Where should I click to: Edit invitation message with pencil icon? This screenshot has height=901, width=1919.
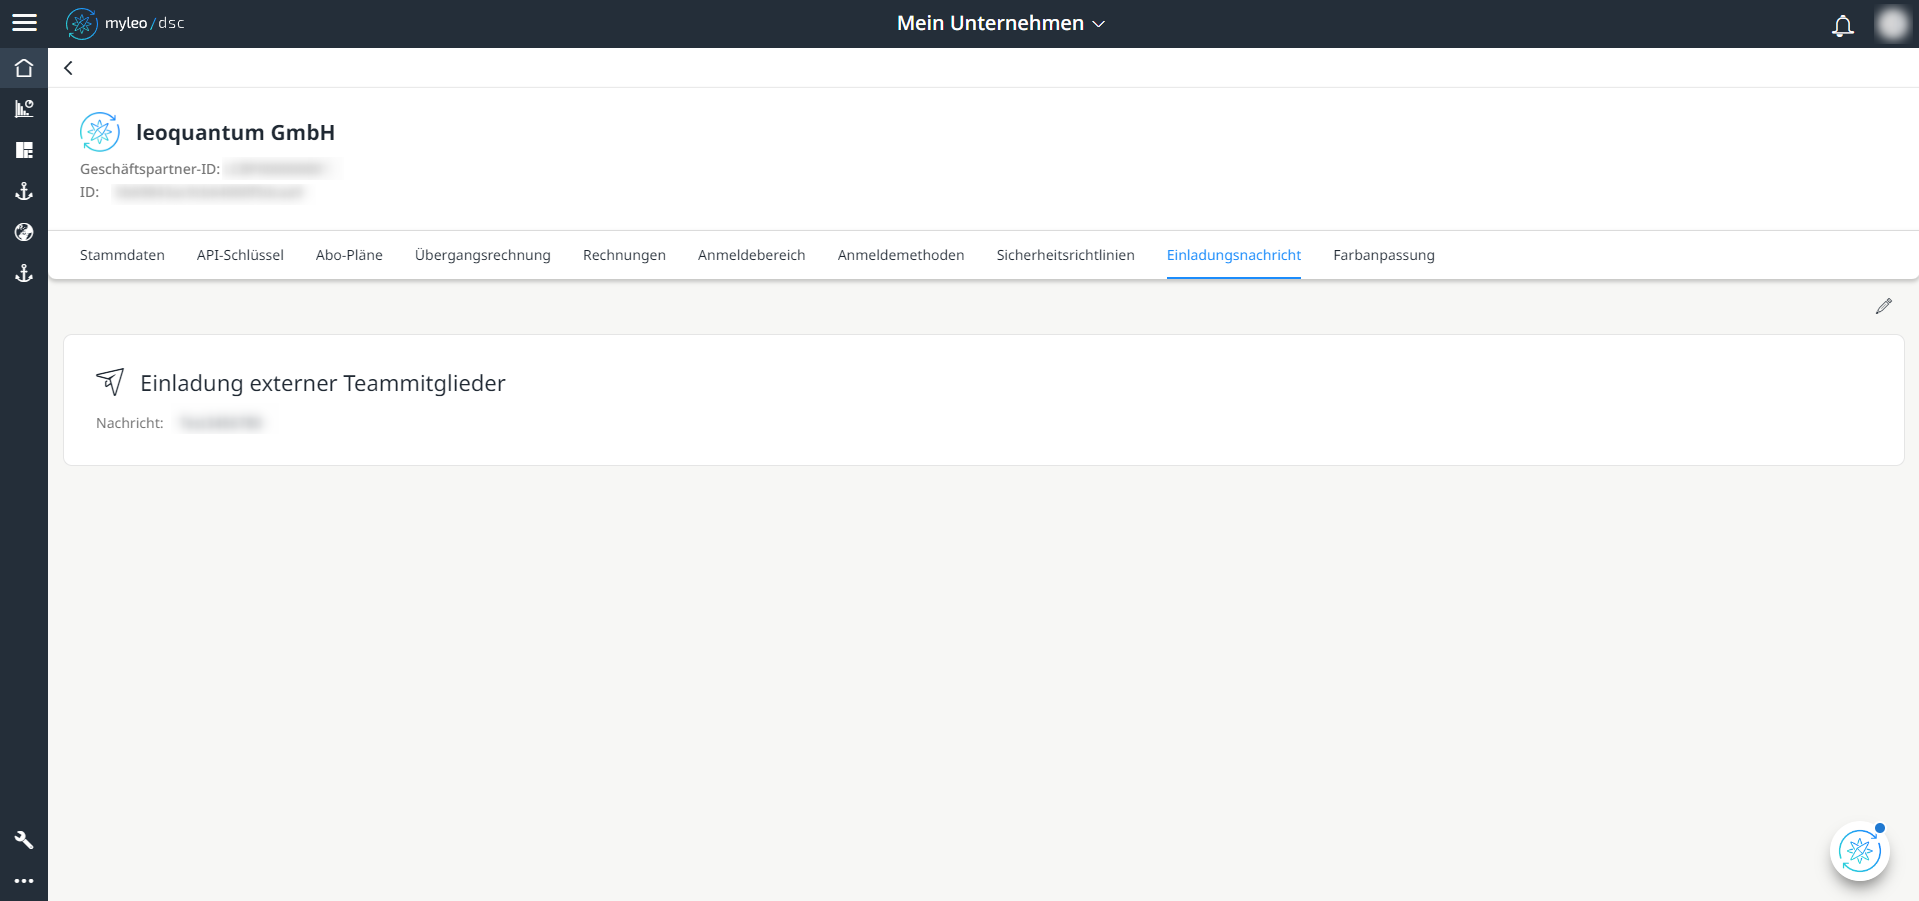coord(1884,306)
